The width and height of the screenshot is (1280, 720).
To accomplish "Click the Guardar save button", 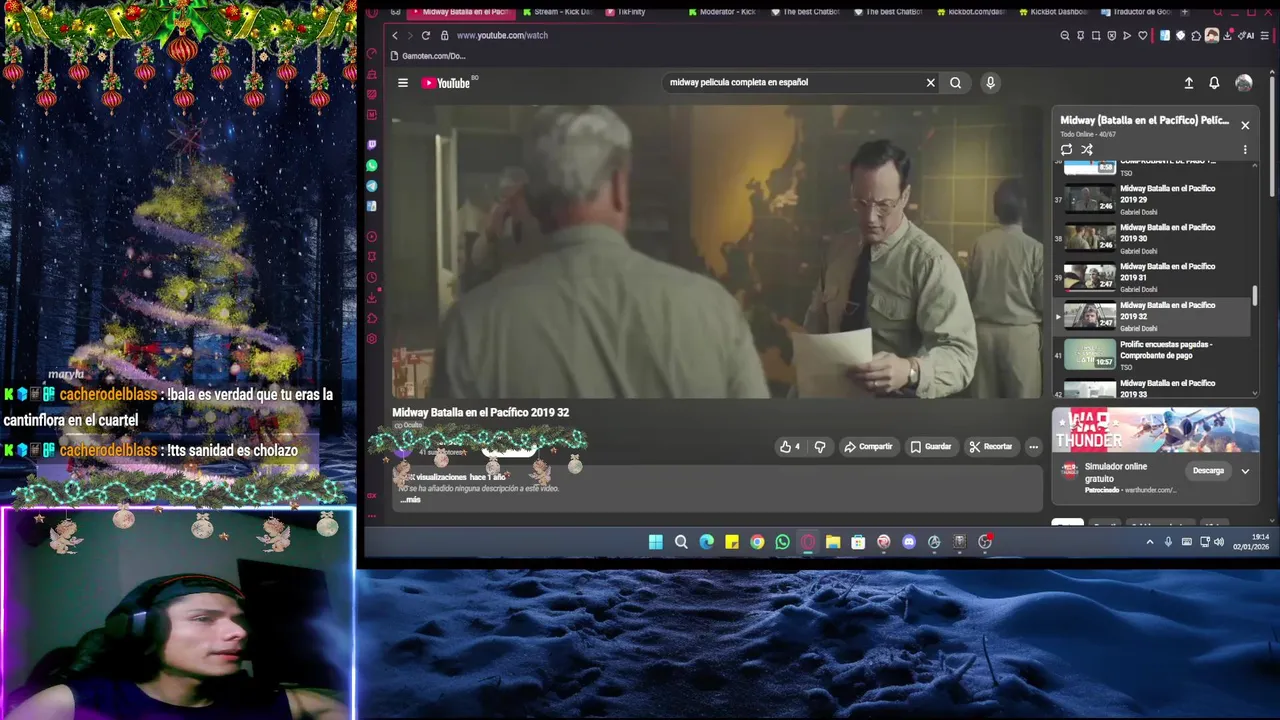I will [x=931, y=447].
